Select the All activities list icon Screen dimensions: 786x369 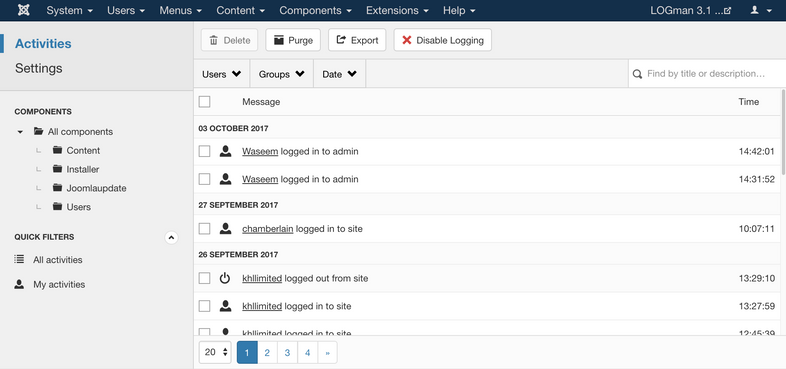click(x=19, y=259)
